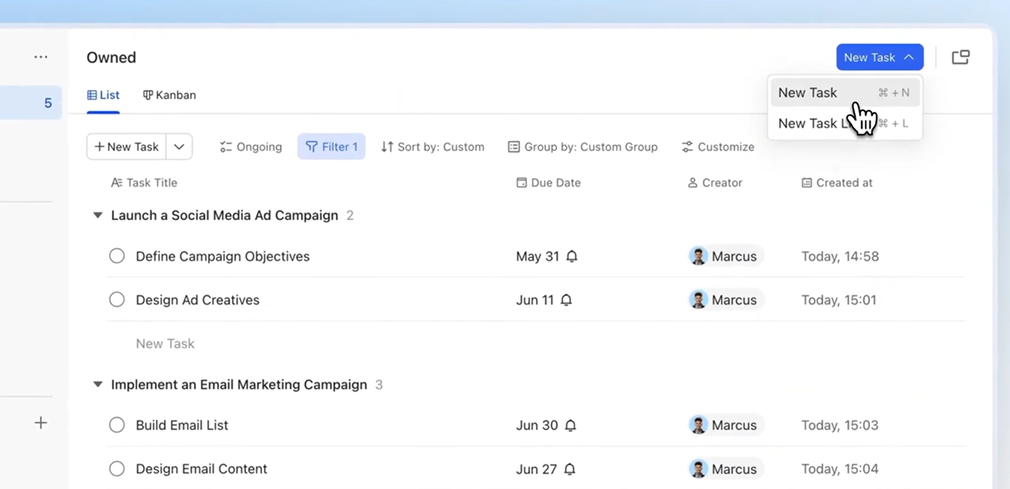Screen dimensions: 1010x489
Task: Select New Task from the dropdown menu
Action: tap(808, 93)
